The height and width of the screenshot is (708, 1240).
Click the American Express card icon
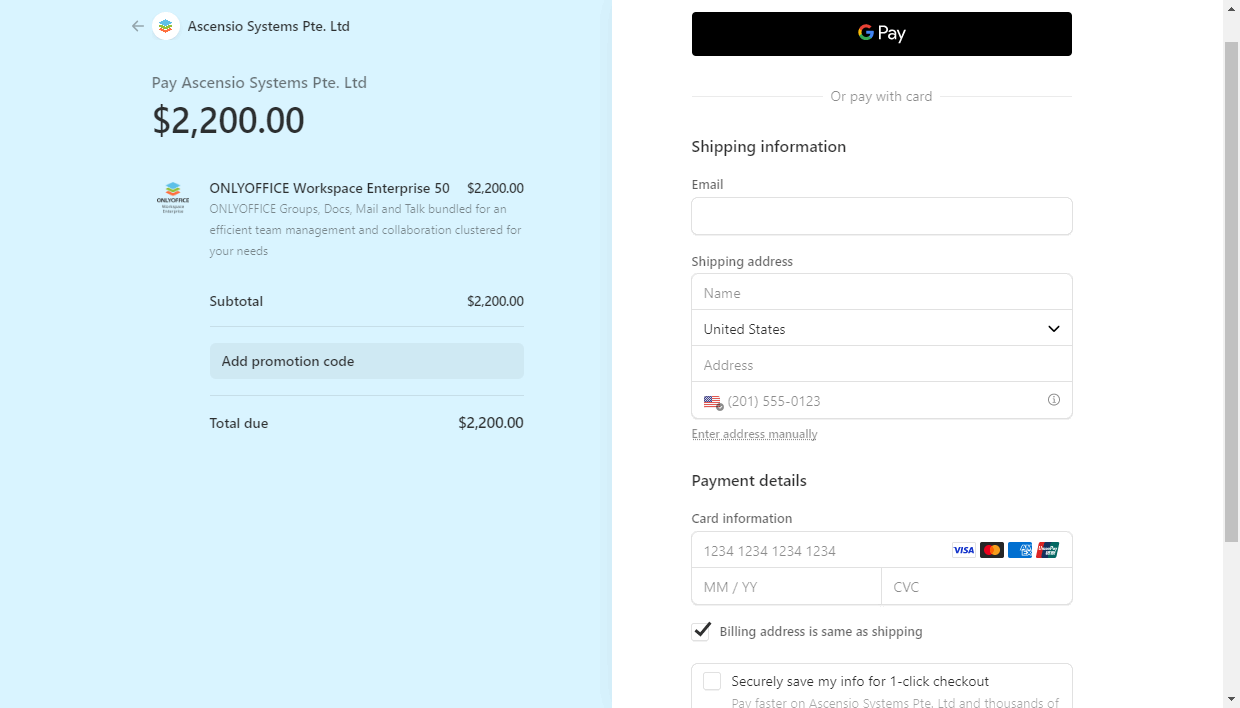pos(1019,550)
